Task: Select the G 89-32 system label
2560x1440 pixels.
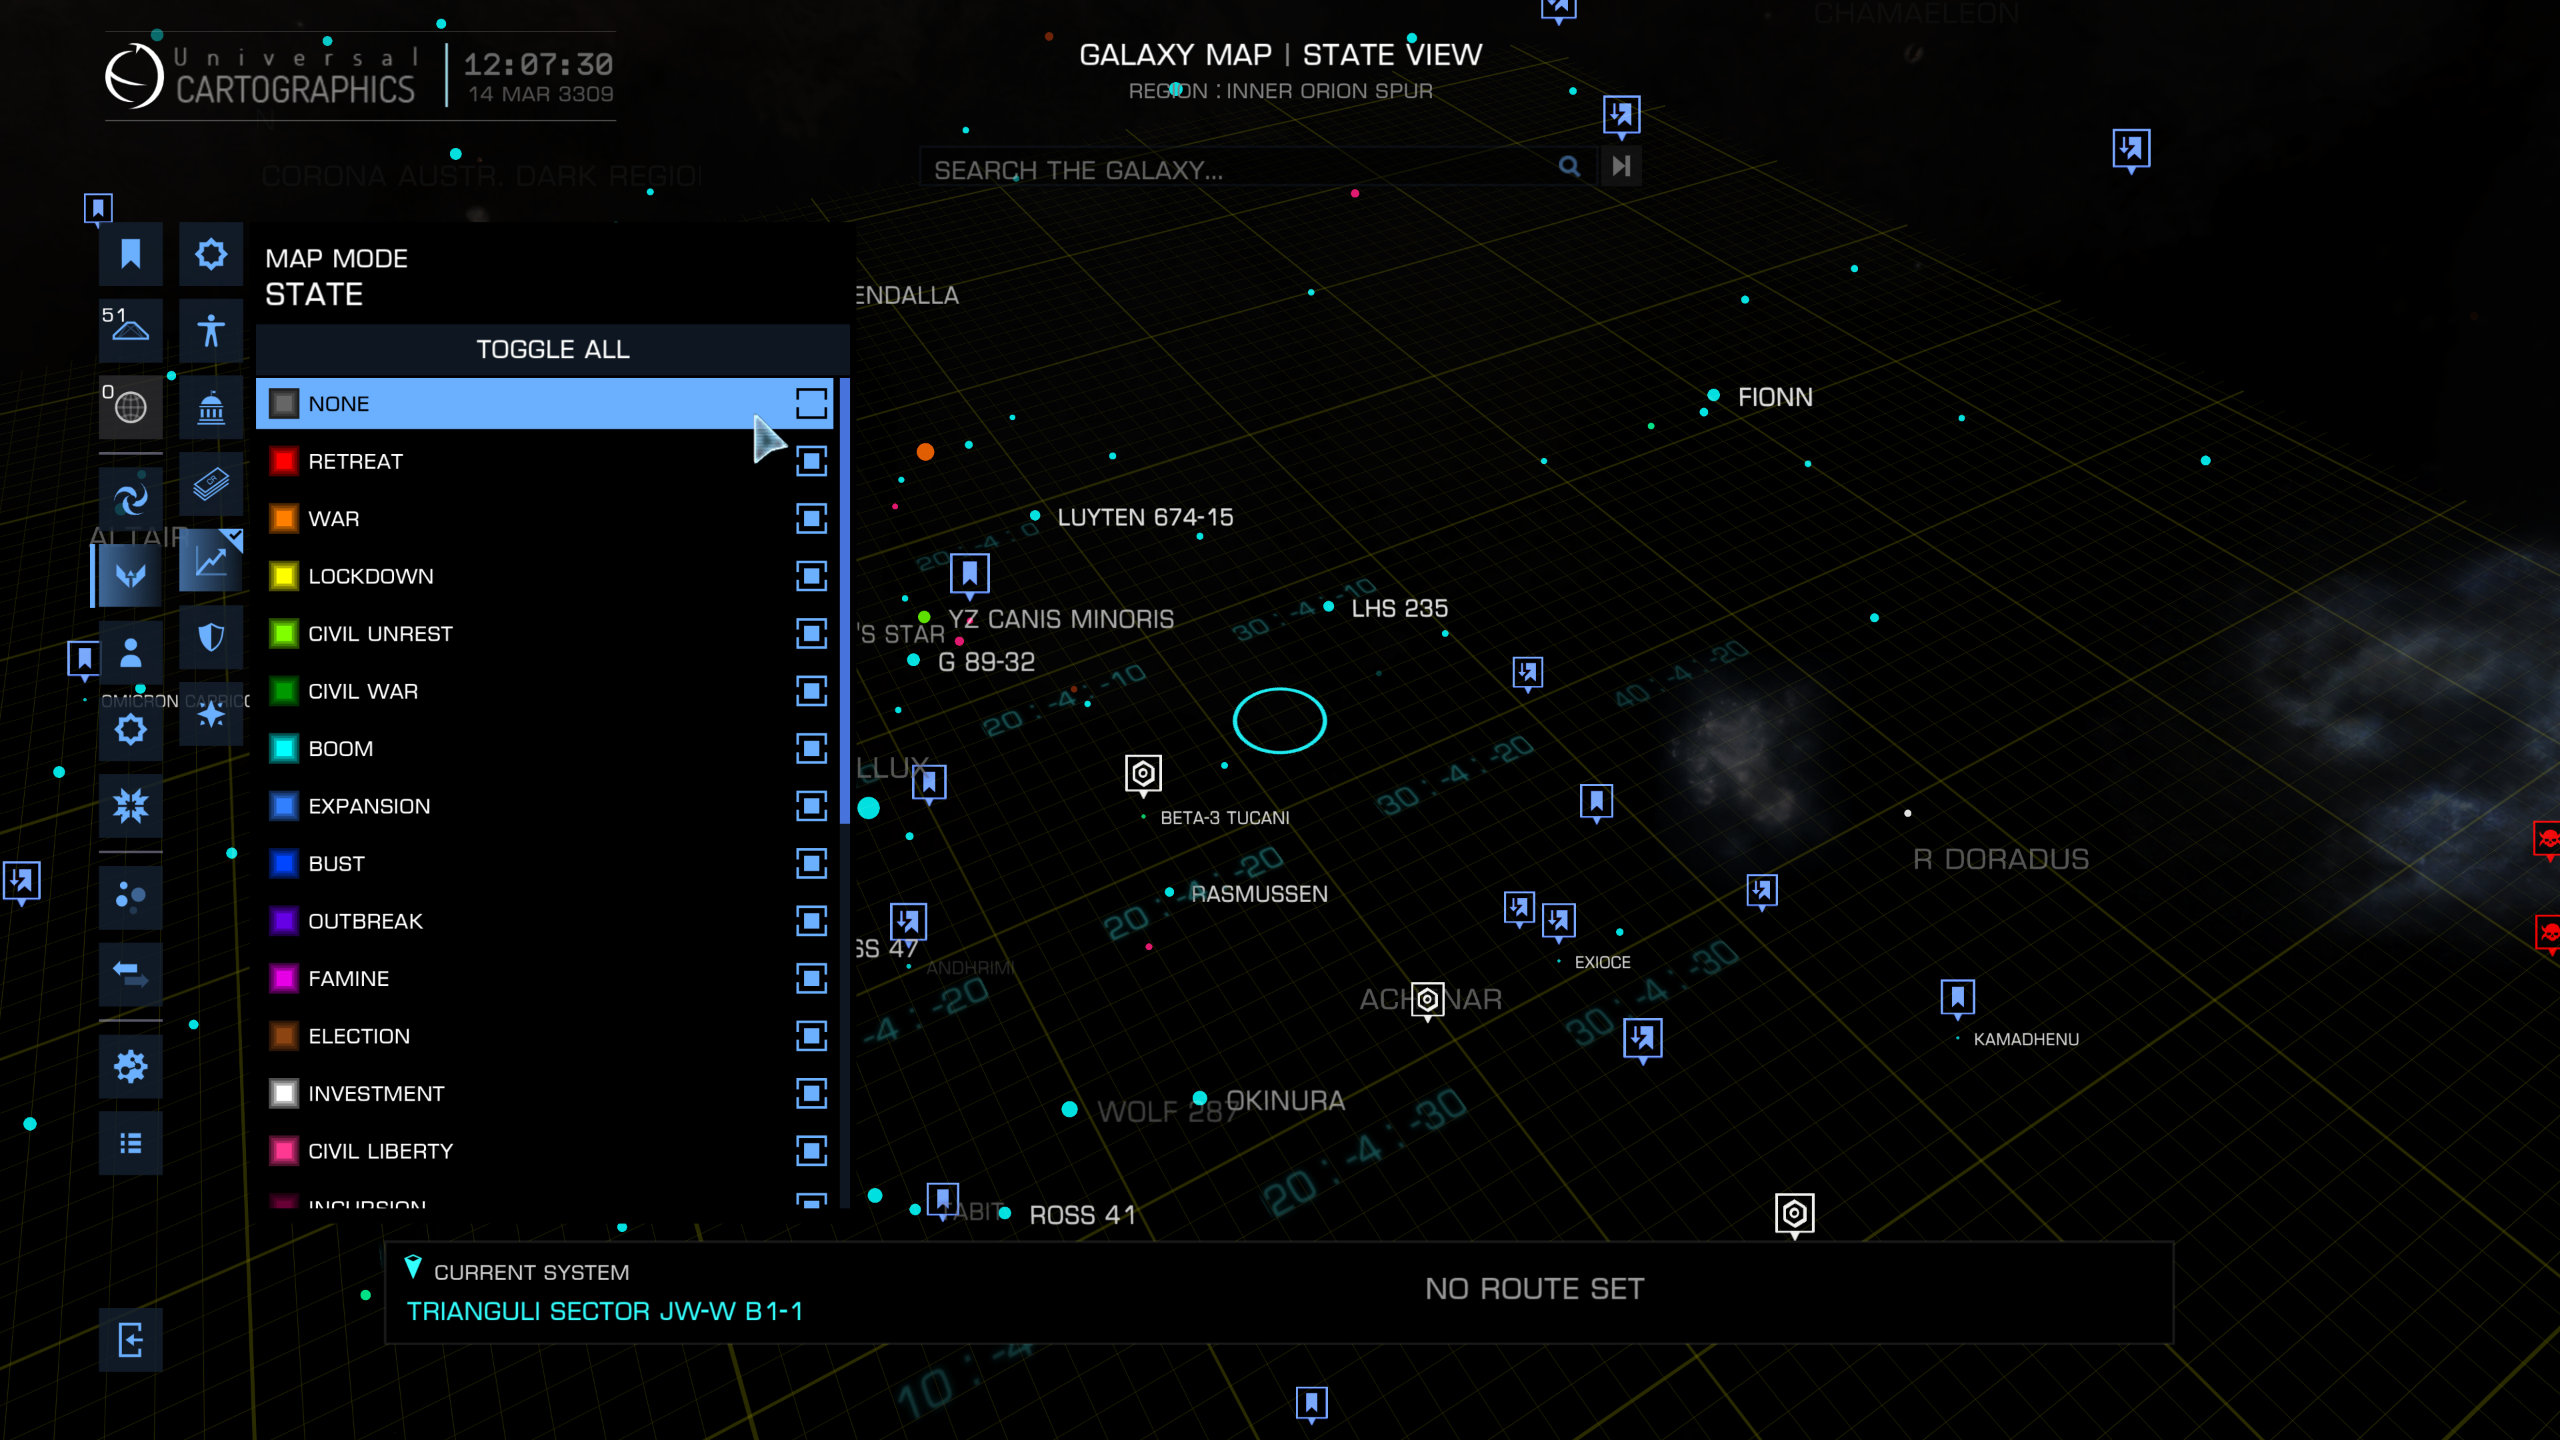Action: point(986,662)
